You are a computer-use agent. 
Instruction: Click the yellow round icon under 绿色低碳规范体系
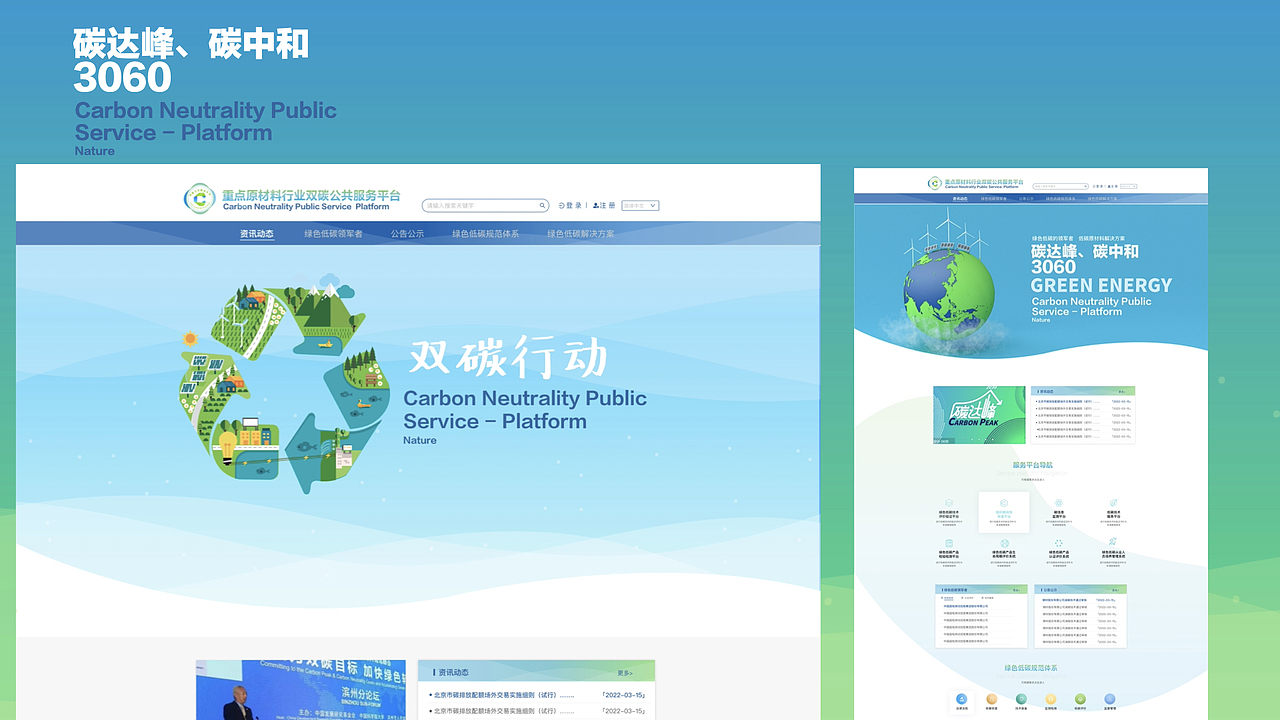coord(1051,700)
